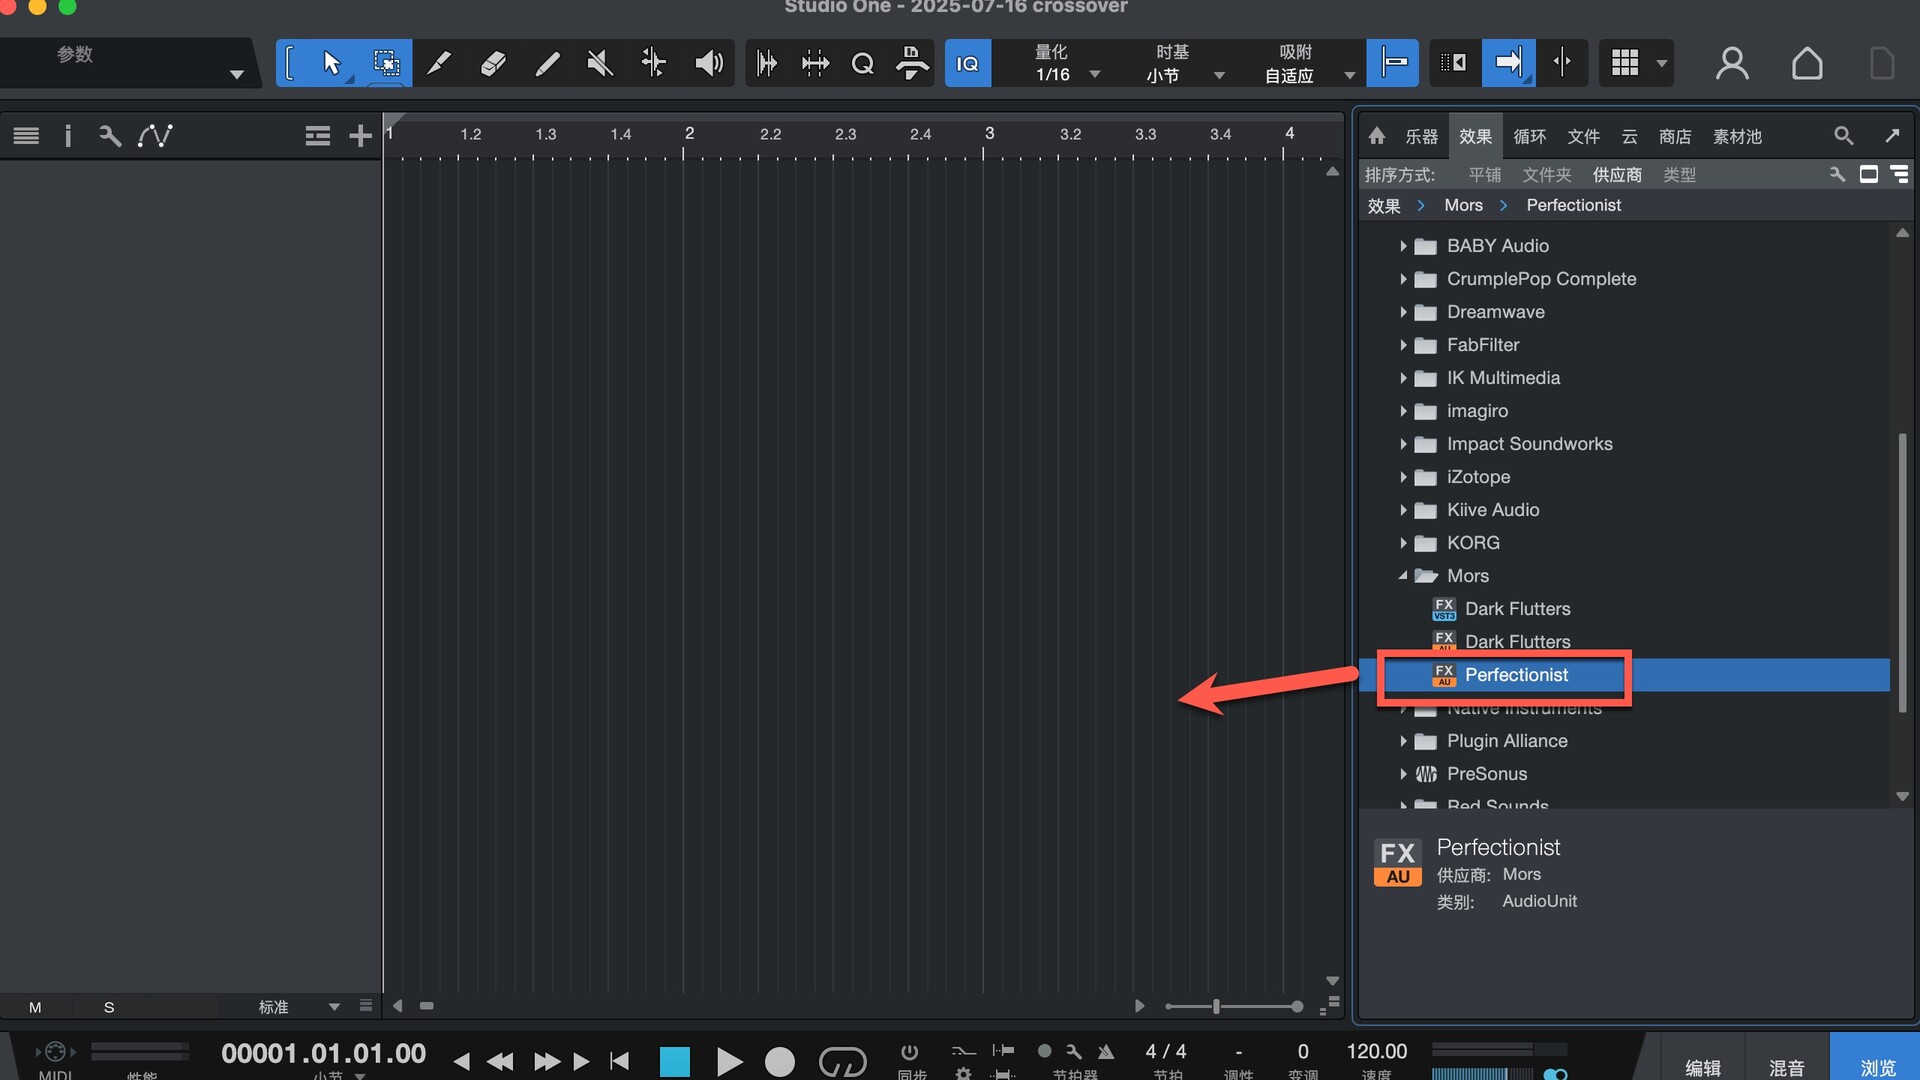The height and width of the screenshot is (1080, 1920).
Task: Select the Split tool
Action: point(439,63)
